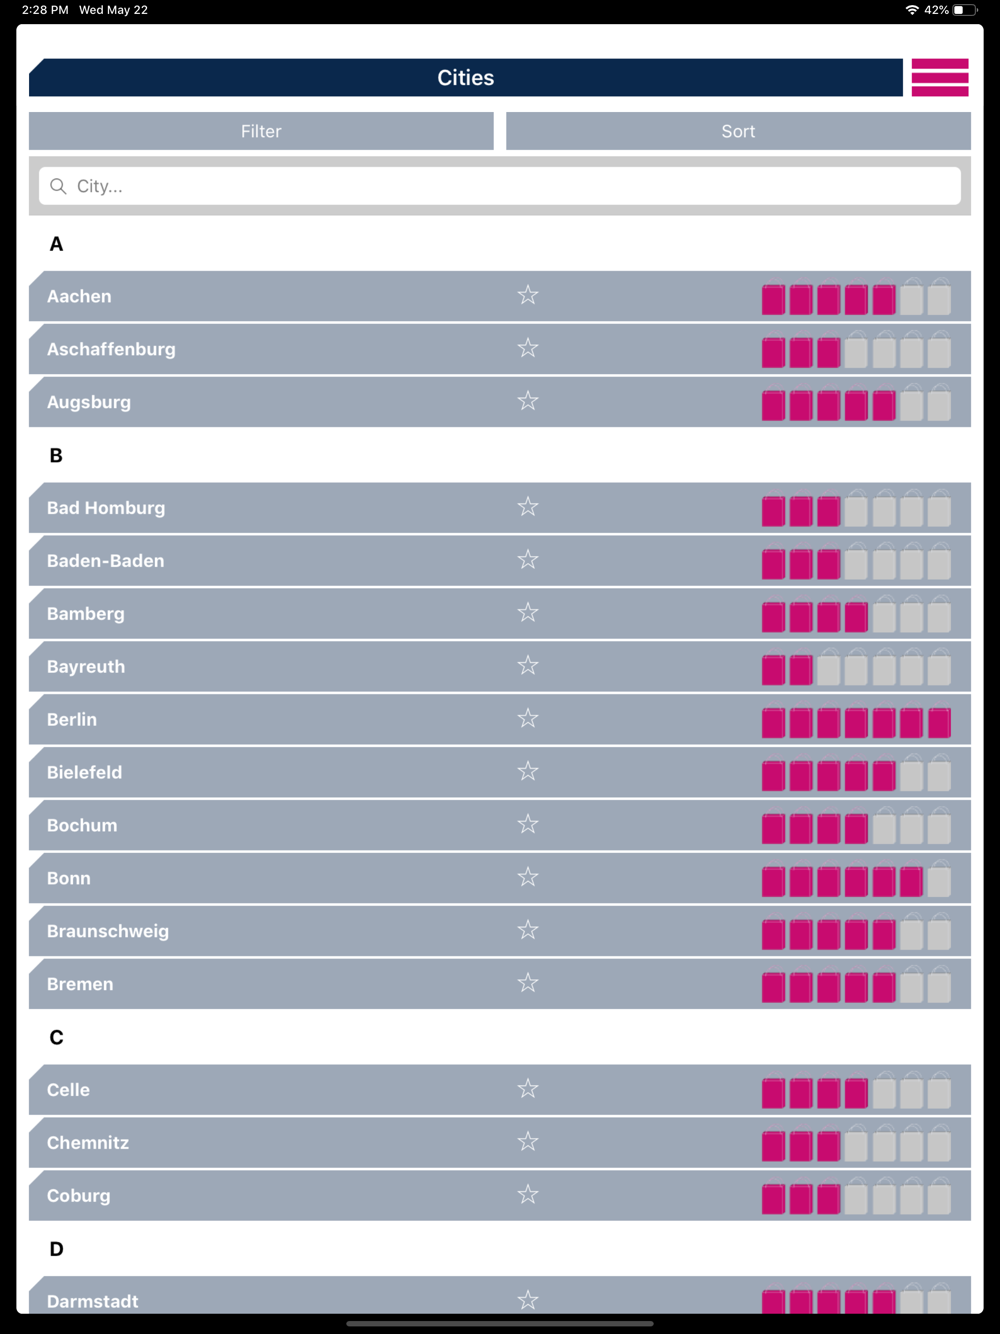This screenshot has height=1334, width=1000.
Task: Open the pink hamburger menu
Action: tap(939, 78)
